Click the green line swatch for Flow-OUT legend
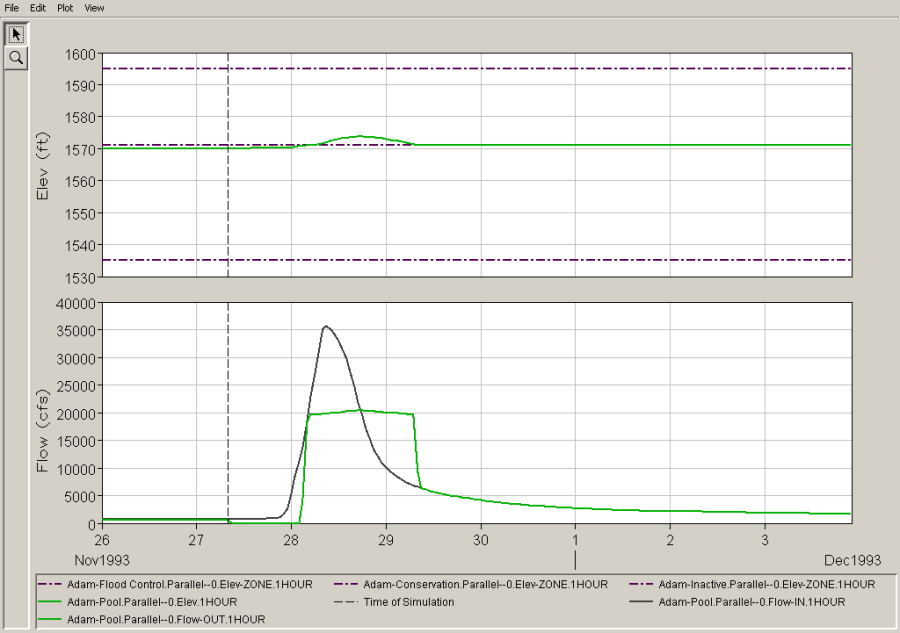 pos(49,619)
